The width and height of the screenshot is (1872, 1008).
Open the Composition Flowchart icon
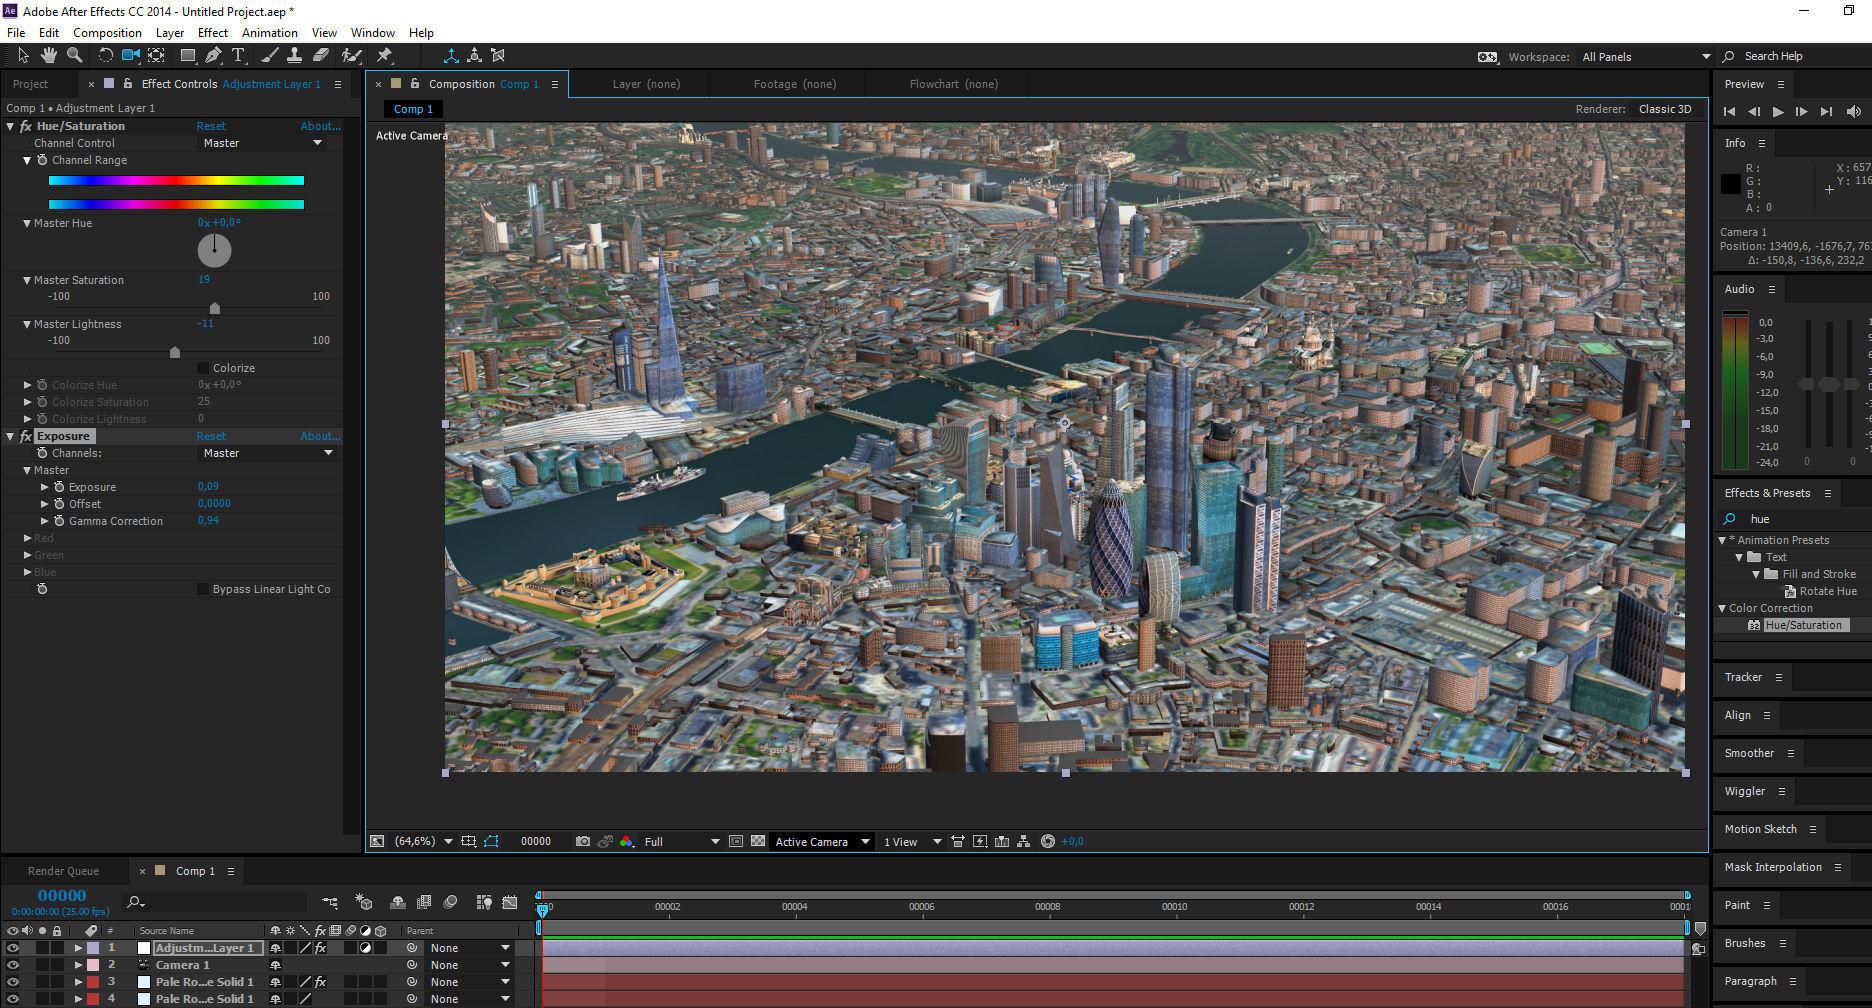click(x=1023, y=841)
